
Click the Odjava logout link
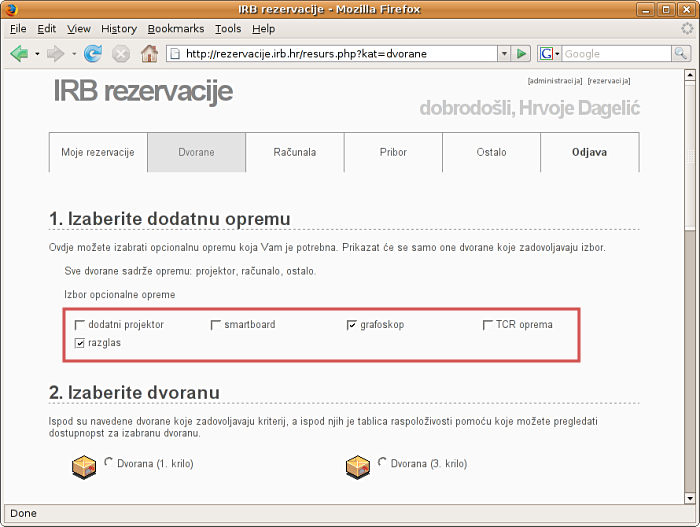pos(589,152)
